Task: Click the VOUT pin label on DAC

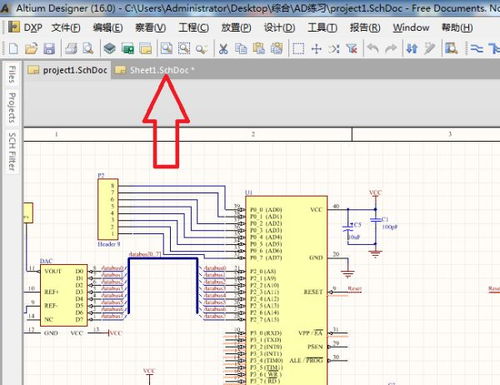Action: point(53,271)
